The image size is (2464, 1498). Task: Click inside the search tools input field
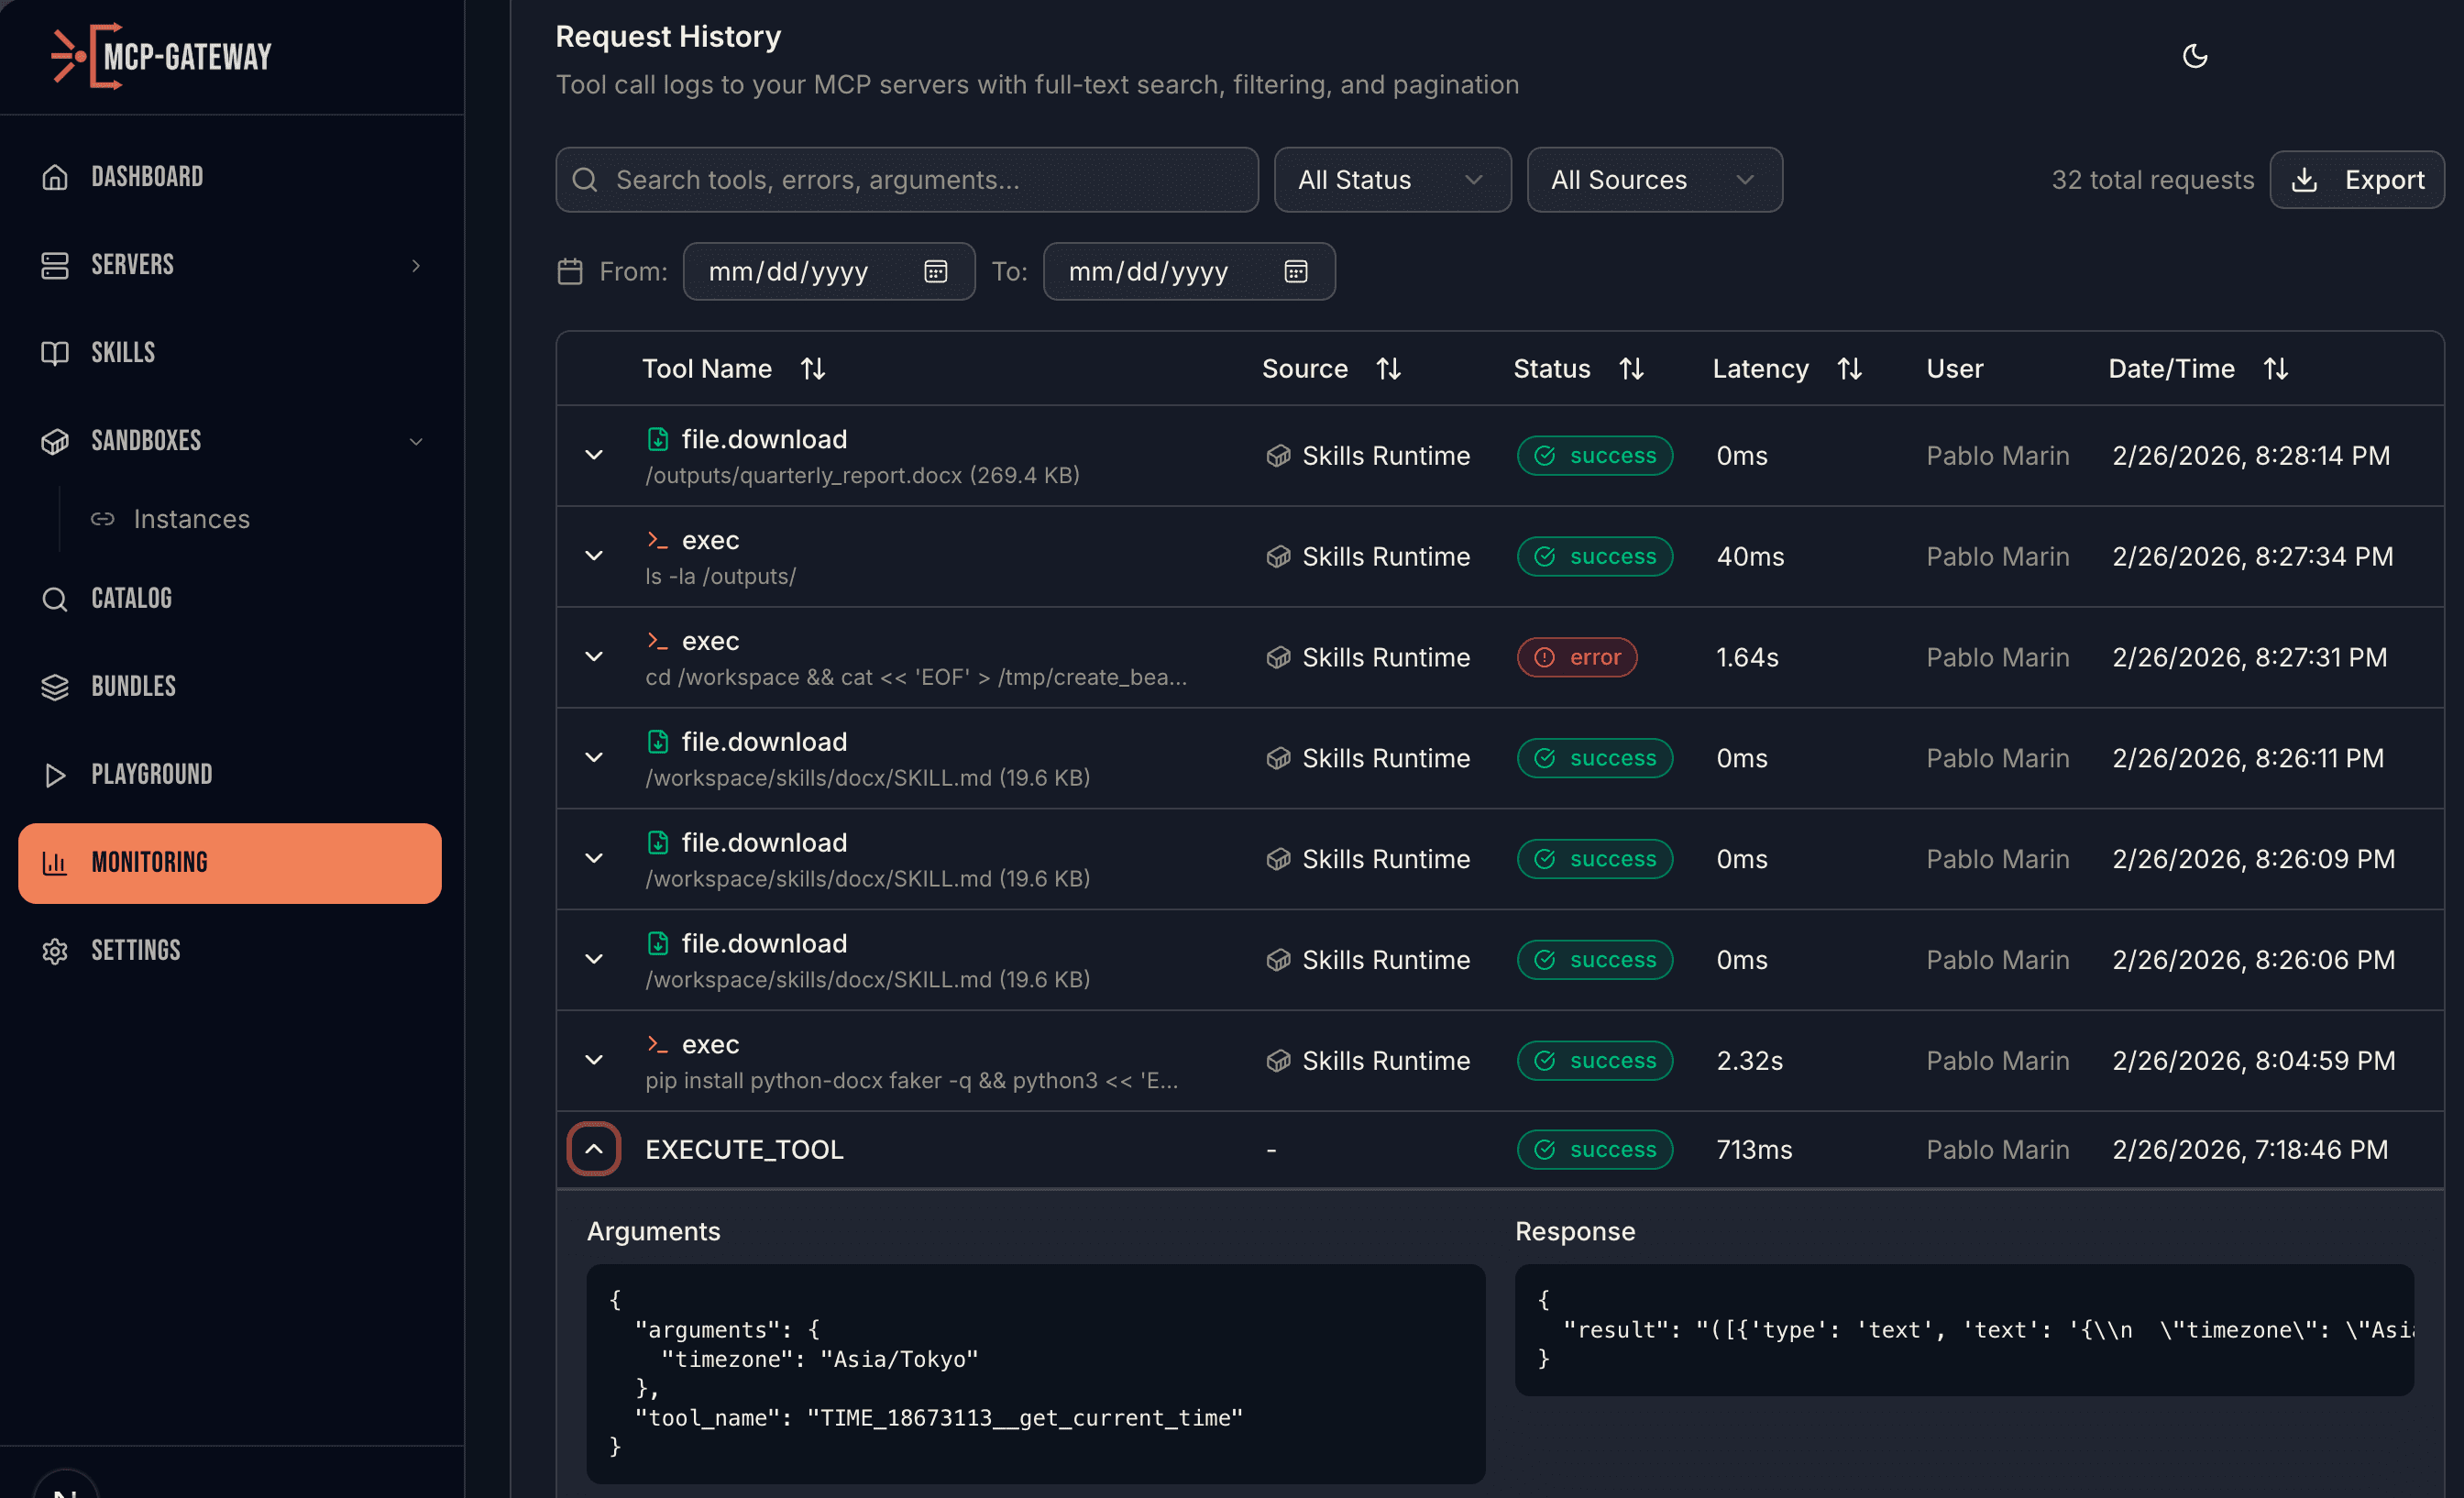point(900,180)
